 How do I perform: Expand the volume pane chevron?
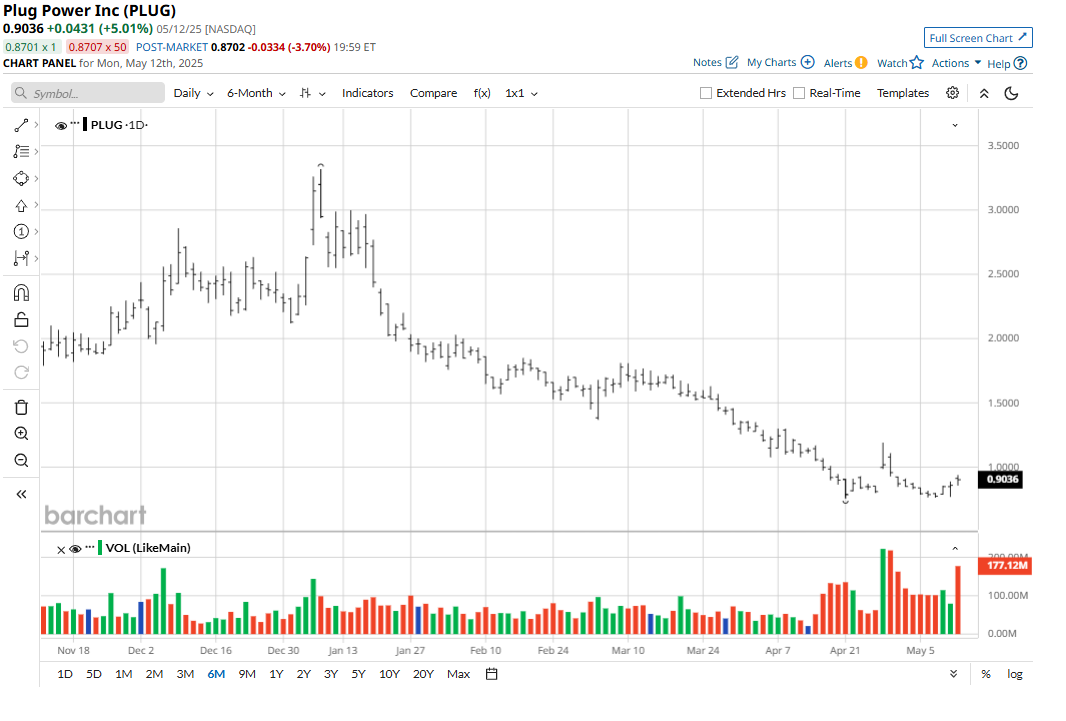pos(955,548)
